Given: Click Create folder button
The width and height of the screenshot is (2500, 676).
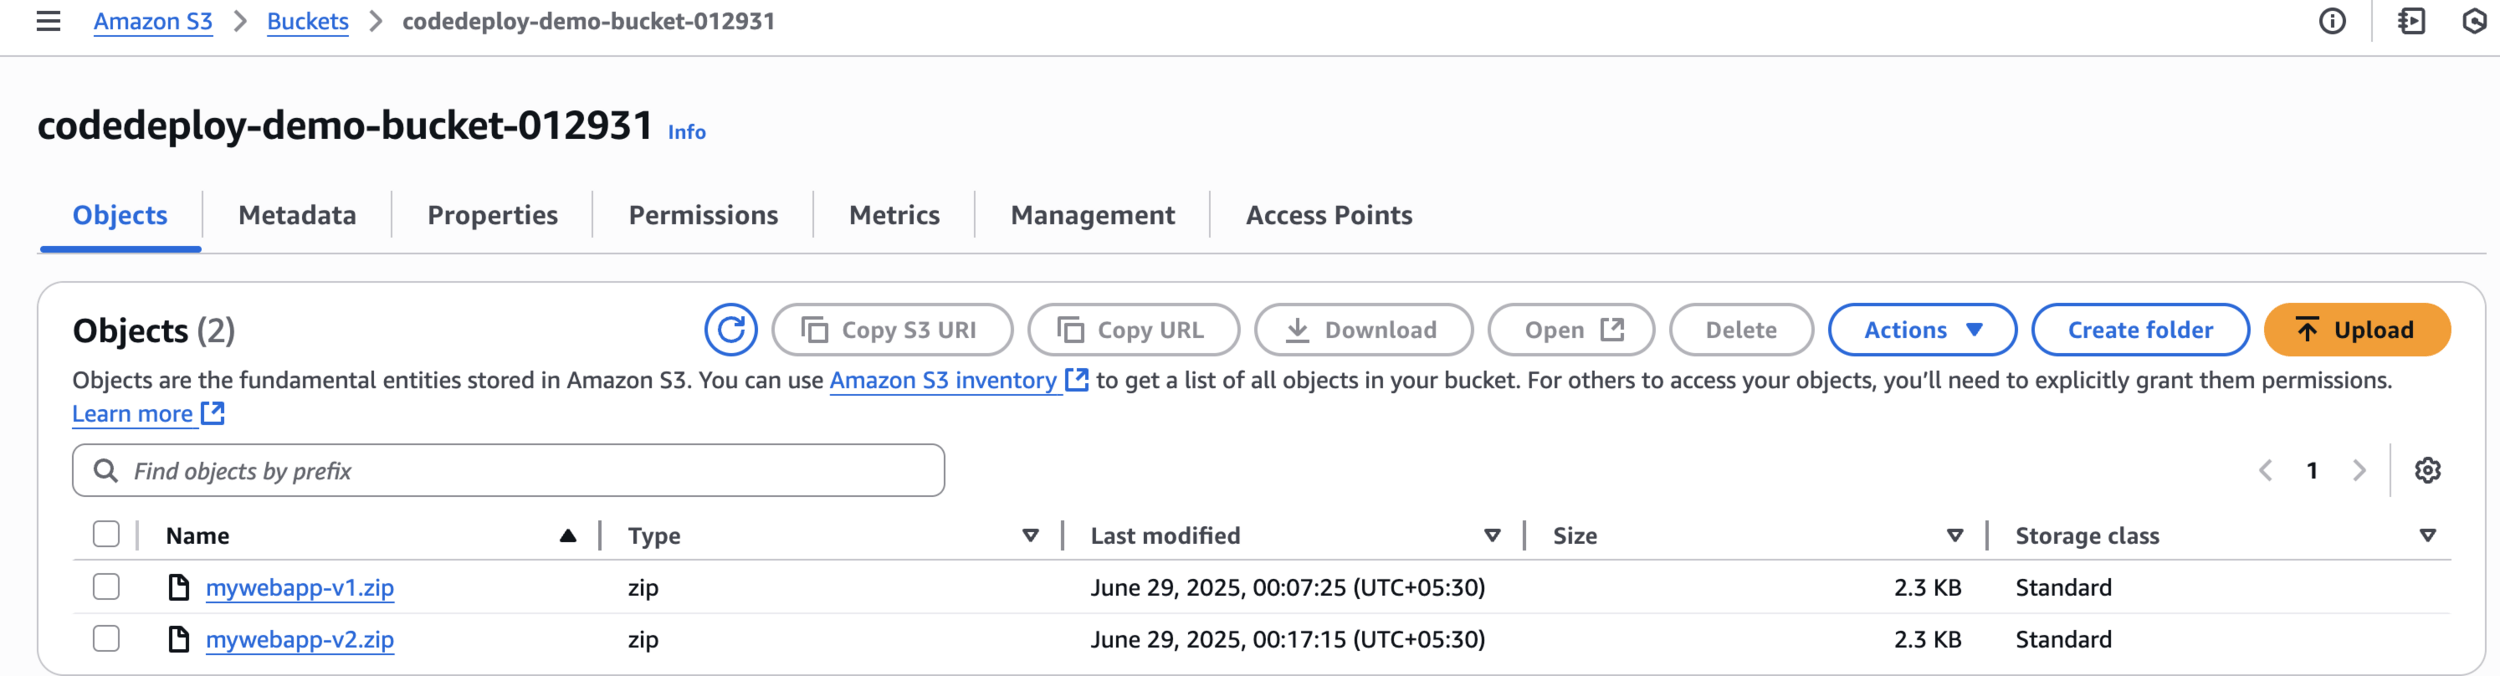Looking at the screenshot, I should point(2140,330).
